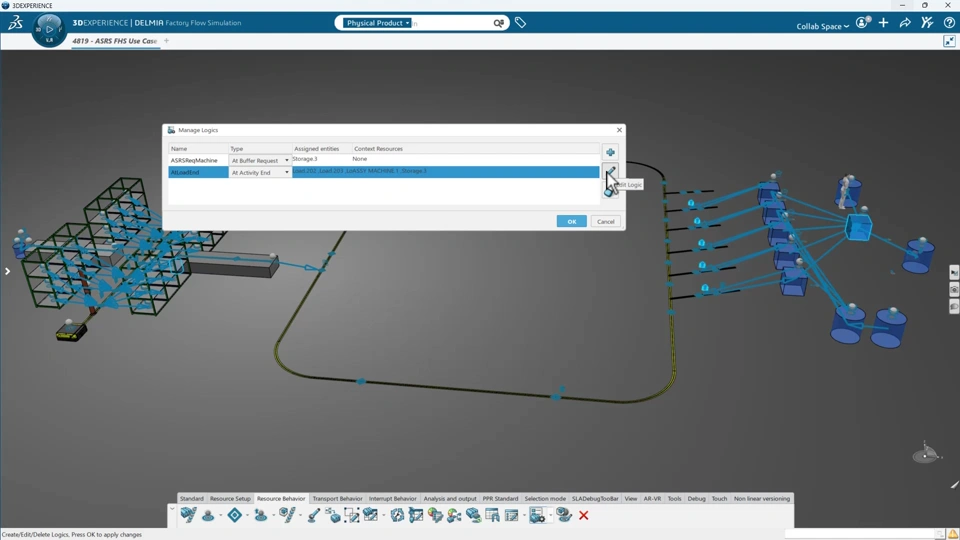Click the plus add icon in header
The width and height of the screenshot is (960, 540).
[x=883, y=23]
